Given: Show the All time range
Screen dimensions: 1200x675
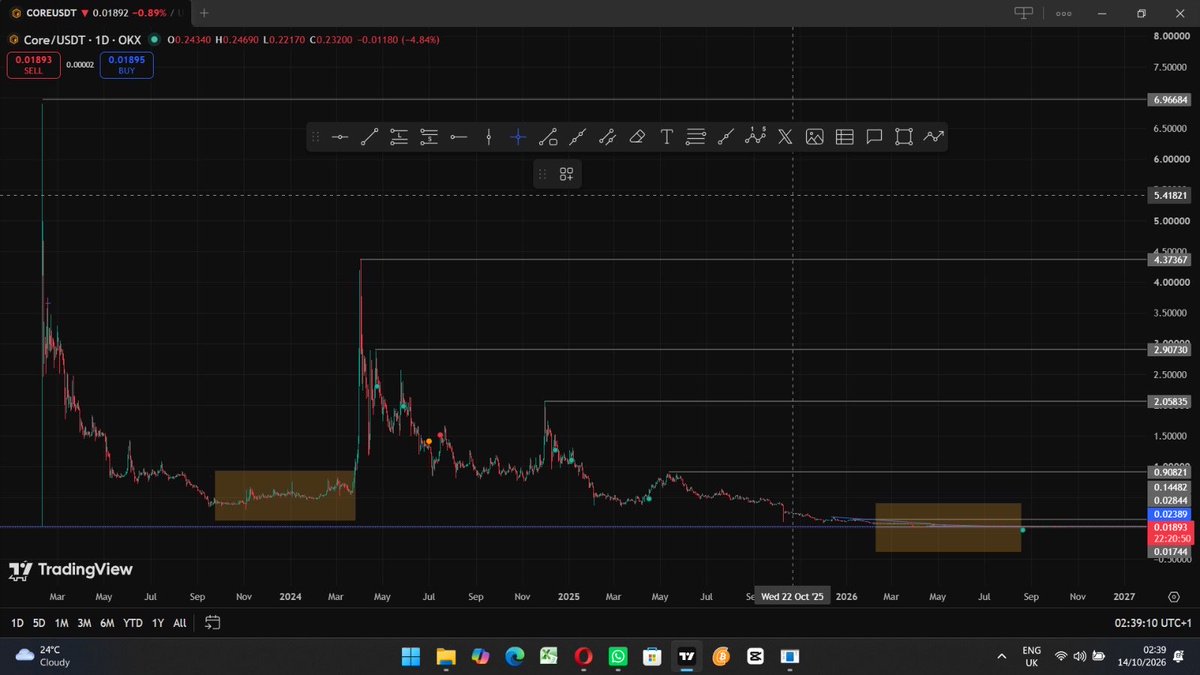Looking at the screenshot, I should coord(180,623).
